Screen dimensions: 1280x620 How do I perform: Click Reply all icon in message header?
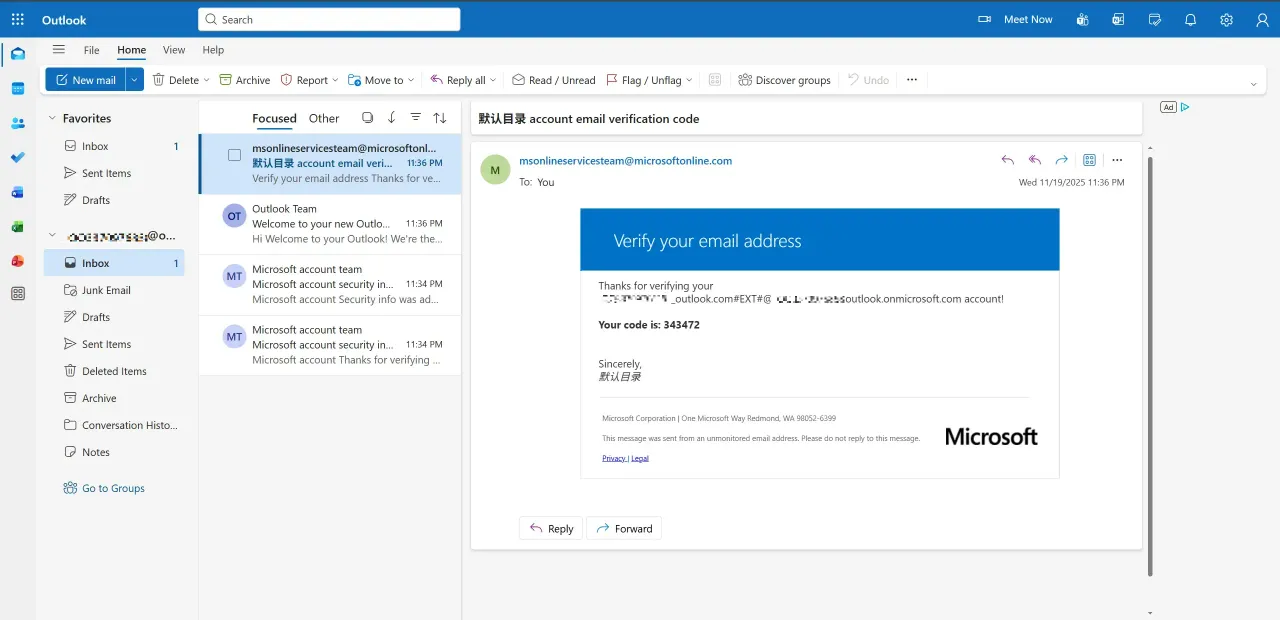tap(1035, 160)
